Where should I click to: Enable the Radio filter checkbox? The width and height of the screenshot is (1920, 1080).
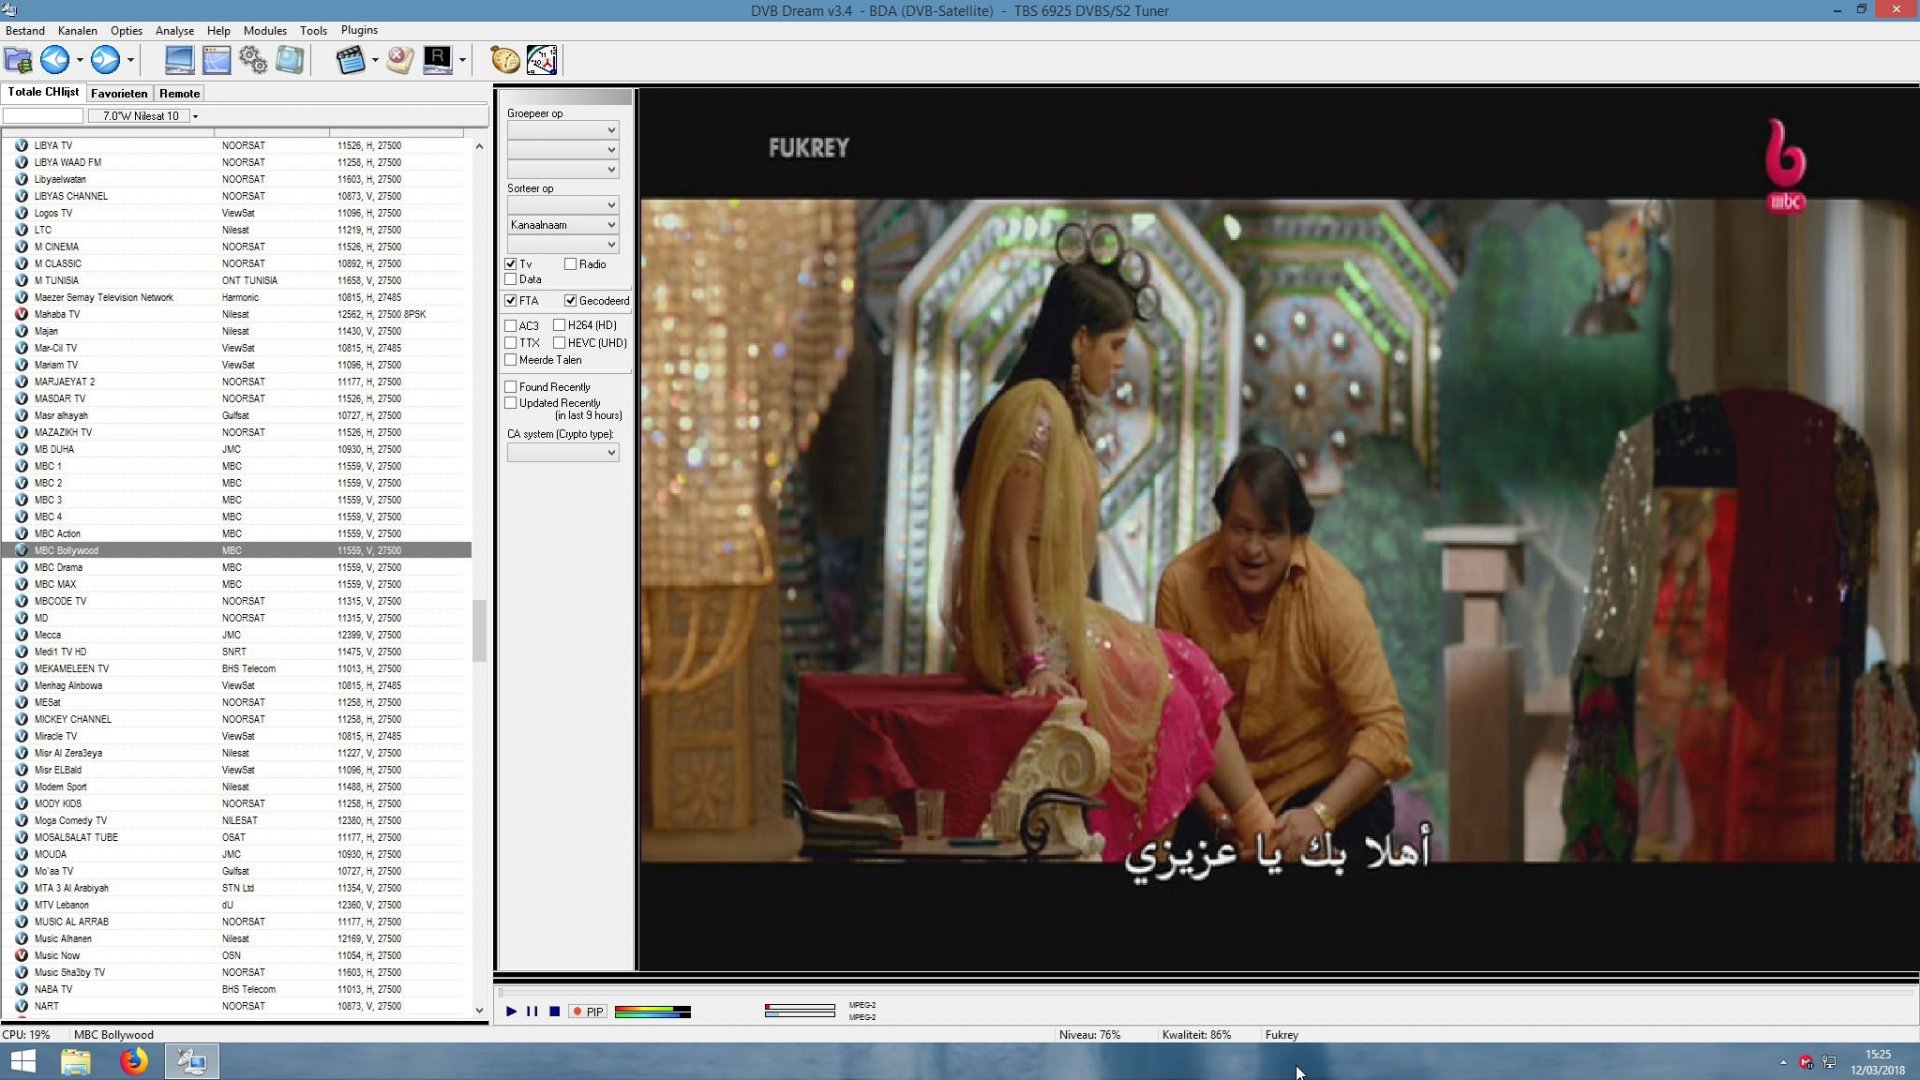pos(572,264)
